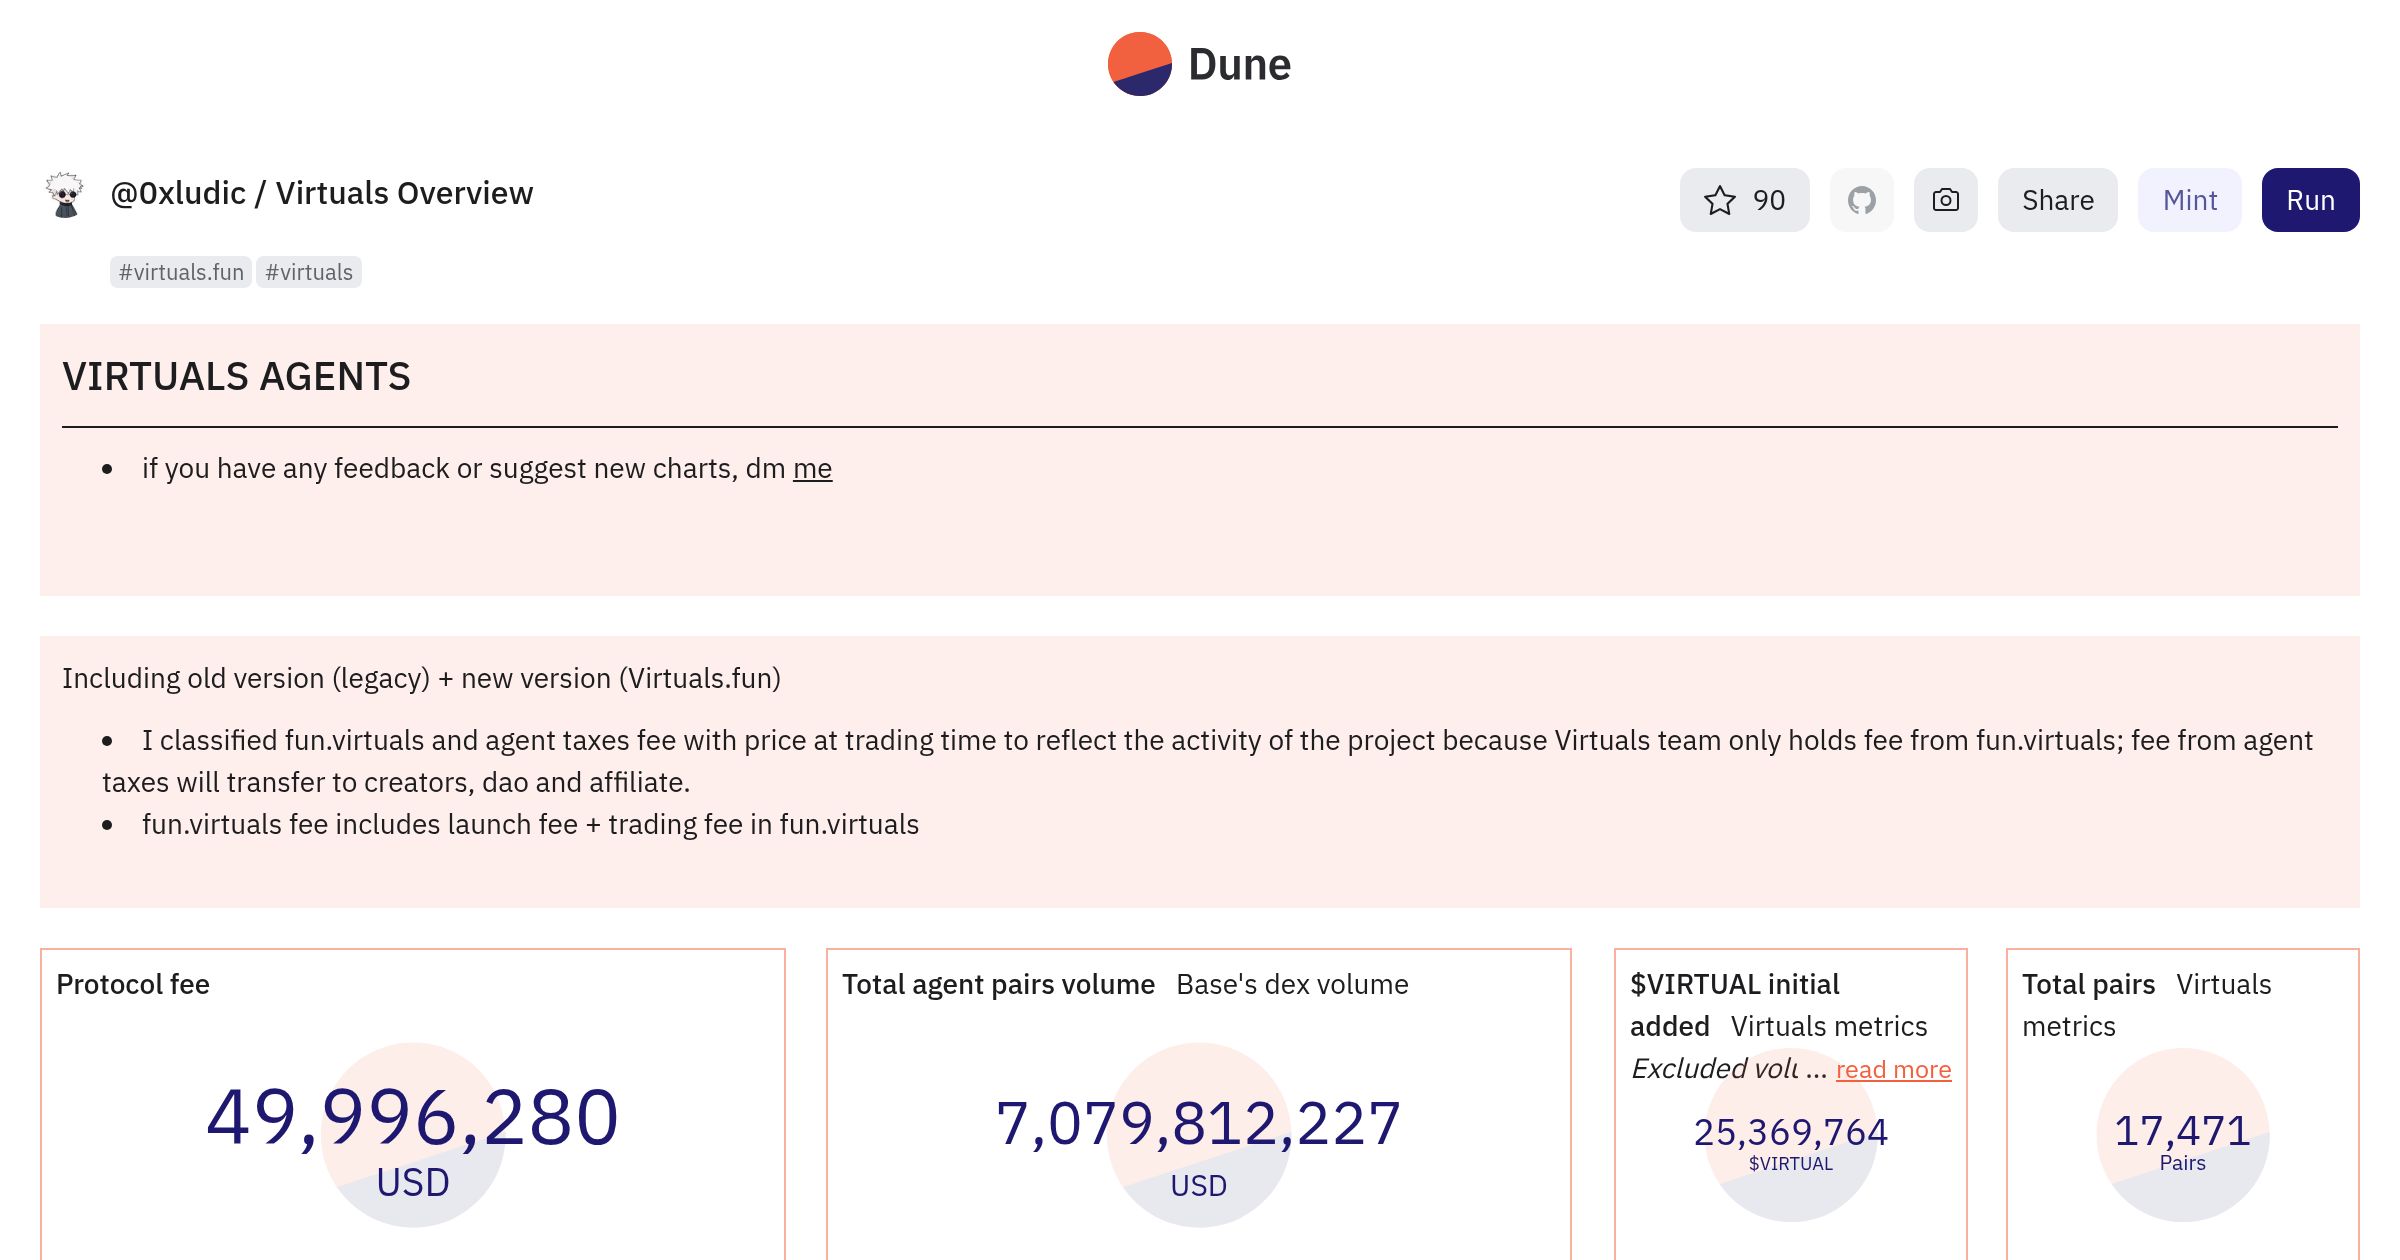The width and height of the screenshot is (2400, 1260).
Task: Select the #virtuals.fun tag
Action: 181,272
